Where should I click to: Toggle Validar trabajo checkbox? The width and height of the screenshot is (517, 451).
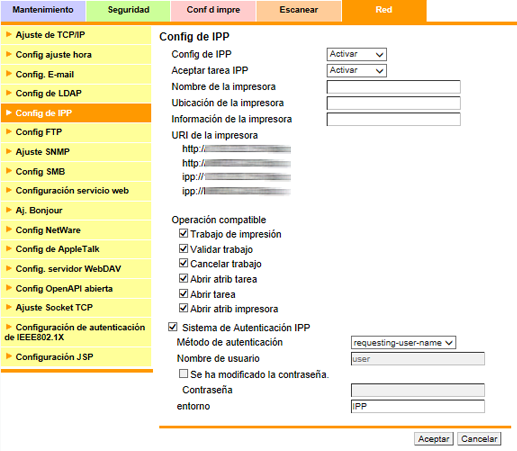click(183, 248)
